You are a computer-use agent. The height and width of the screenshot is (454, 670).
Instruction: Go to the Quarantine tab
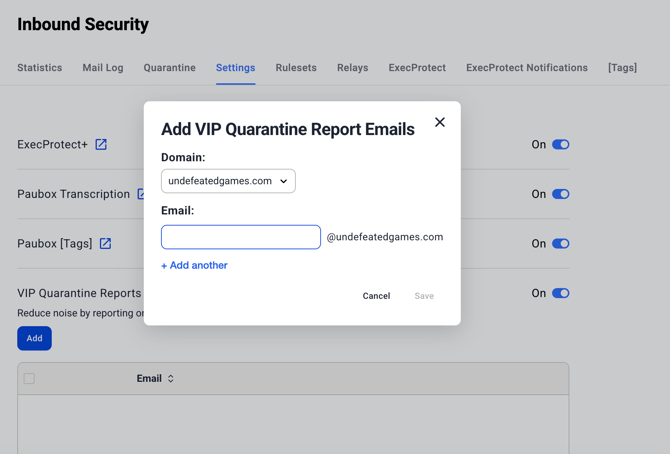[169, 68]
